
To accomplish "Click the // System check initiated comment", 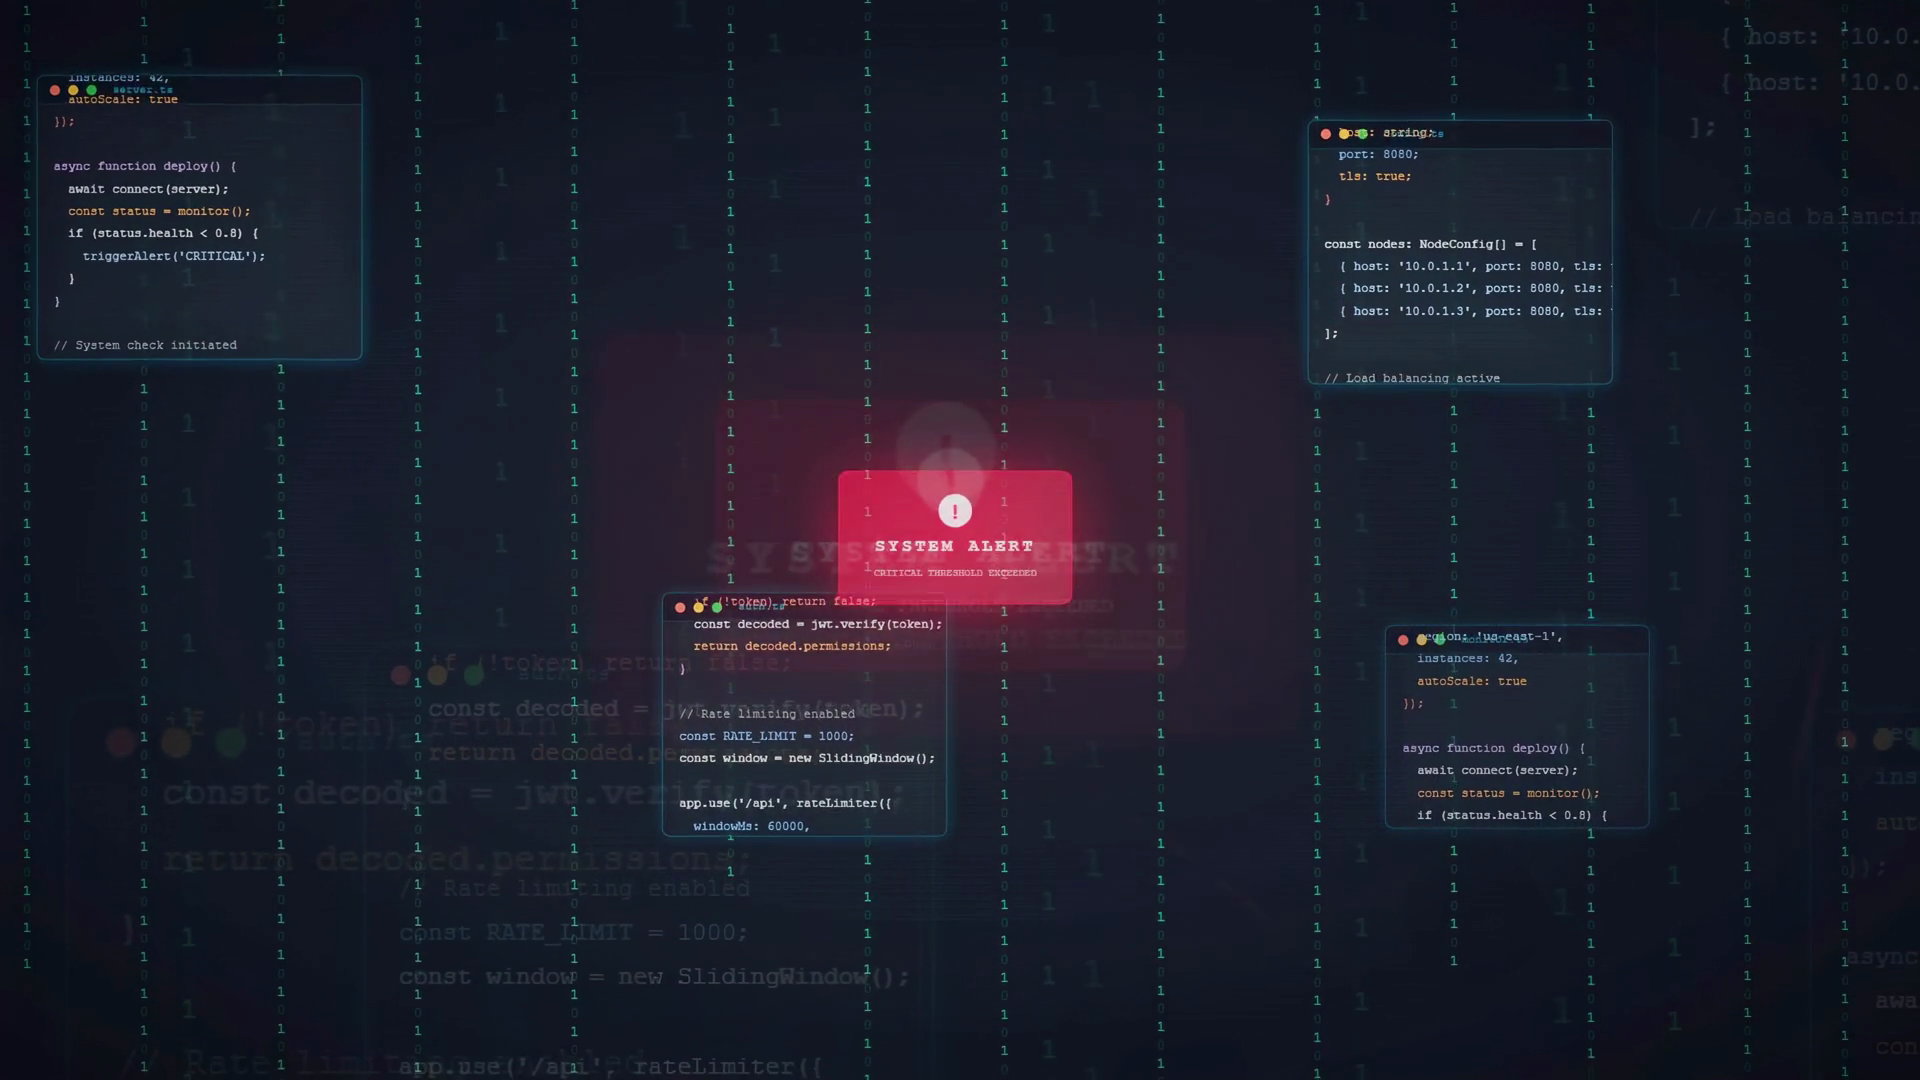I will 145,345.
